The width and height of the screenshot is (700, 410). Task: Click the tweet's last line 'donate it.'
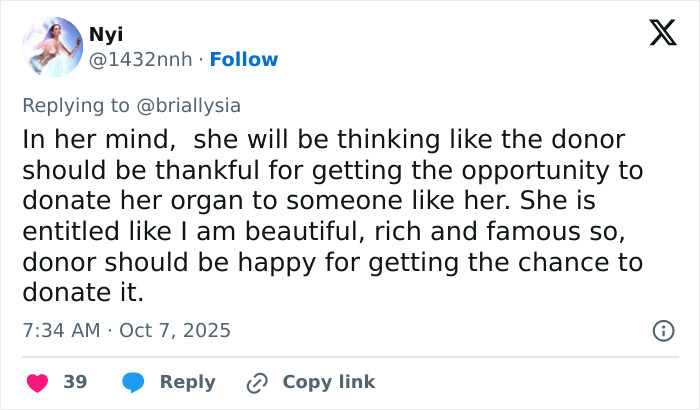83,295
